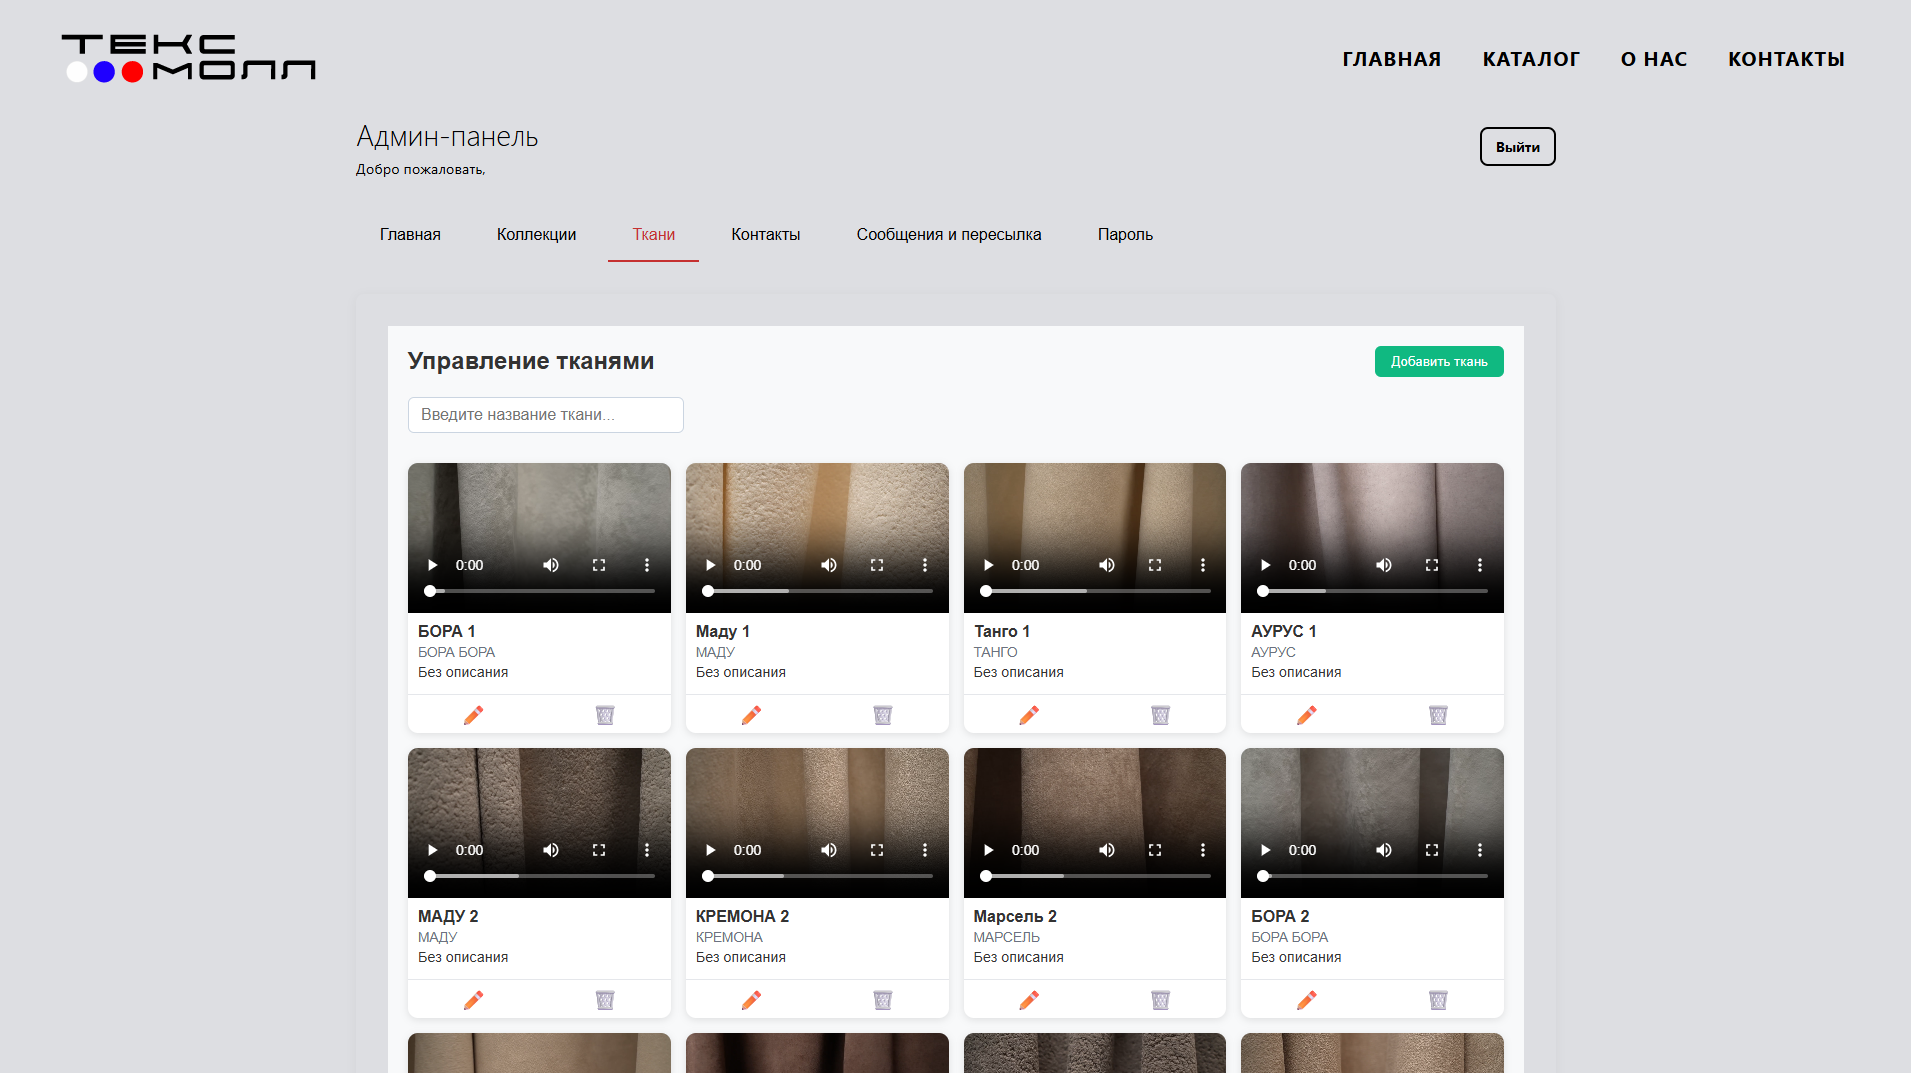Edit the Танго 1 fabric with pencil icon
Screen dimensions: 1911x1073
click(1029, 715)
